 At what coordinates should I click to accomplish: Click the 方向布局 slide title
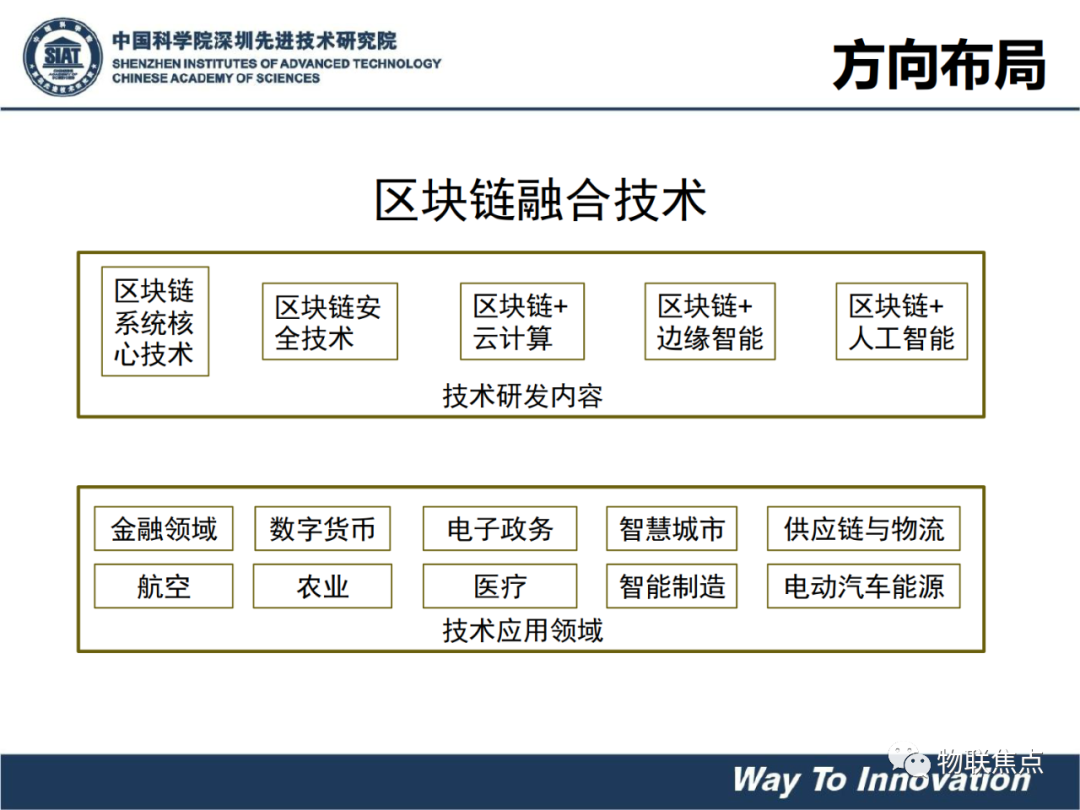(939, 65)
